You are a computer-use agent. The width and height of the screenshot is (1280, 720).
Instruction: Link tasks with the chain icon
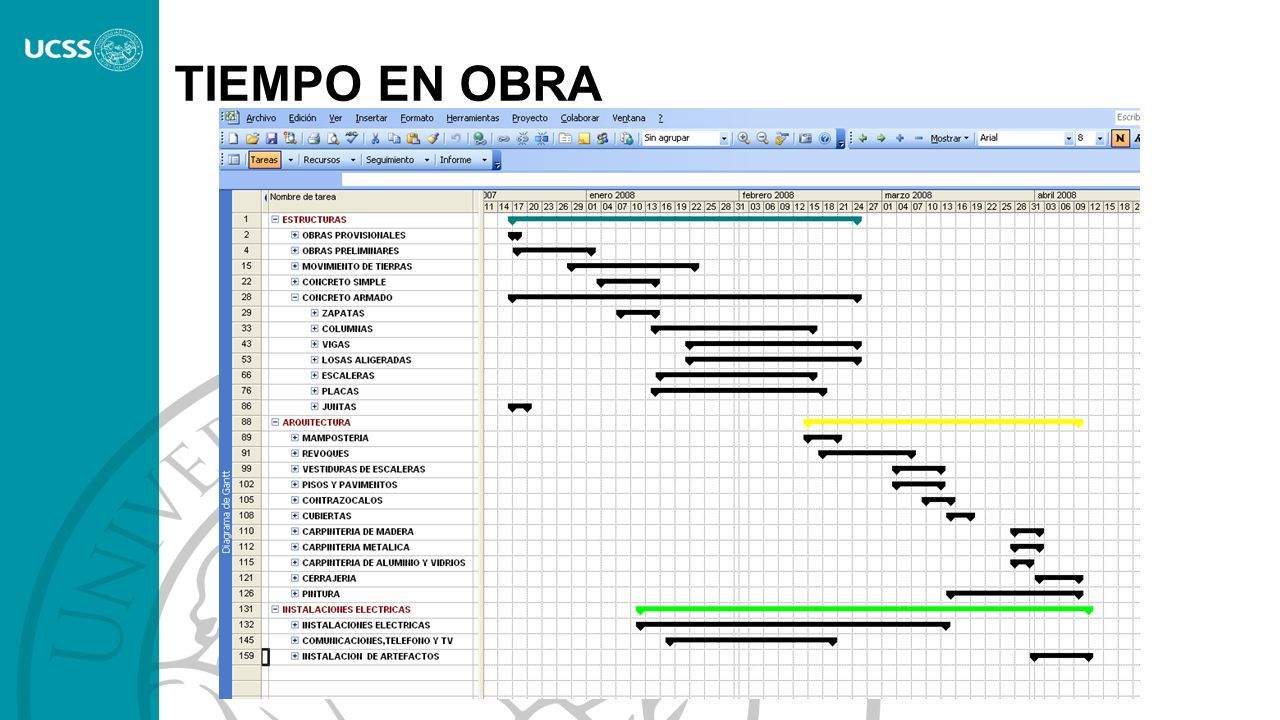click(x=503, y=138)
